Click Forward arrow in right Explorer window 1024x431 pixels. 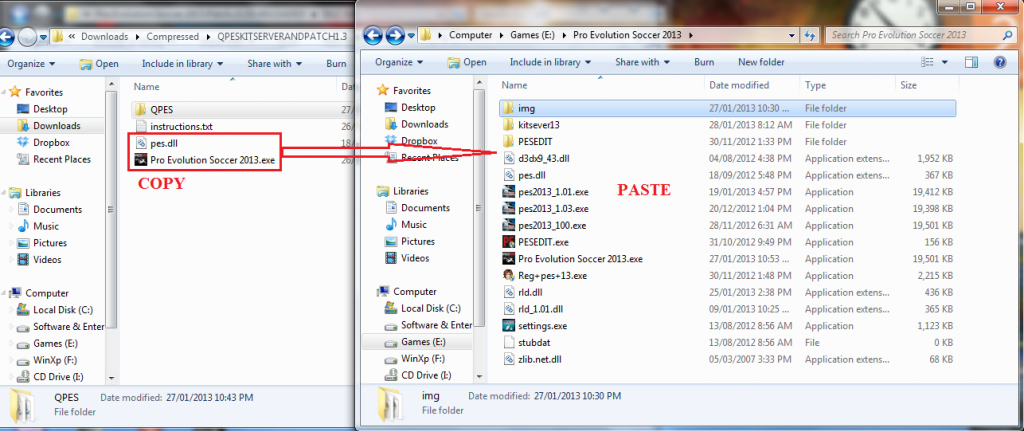pyautogui.click(x=395, y=35)
